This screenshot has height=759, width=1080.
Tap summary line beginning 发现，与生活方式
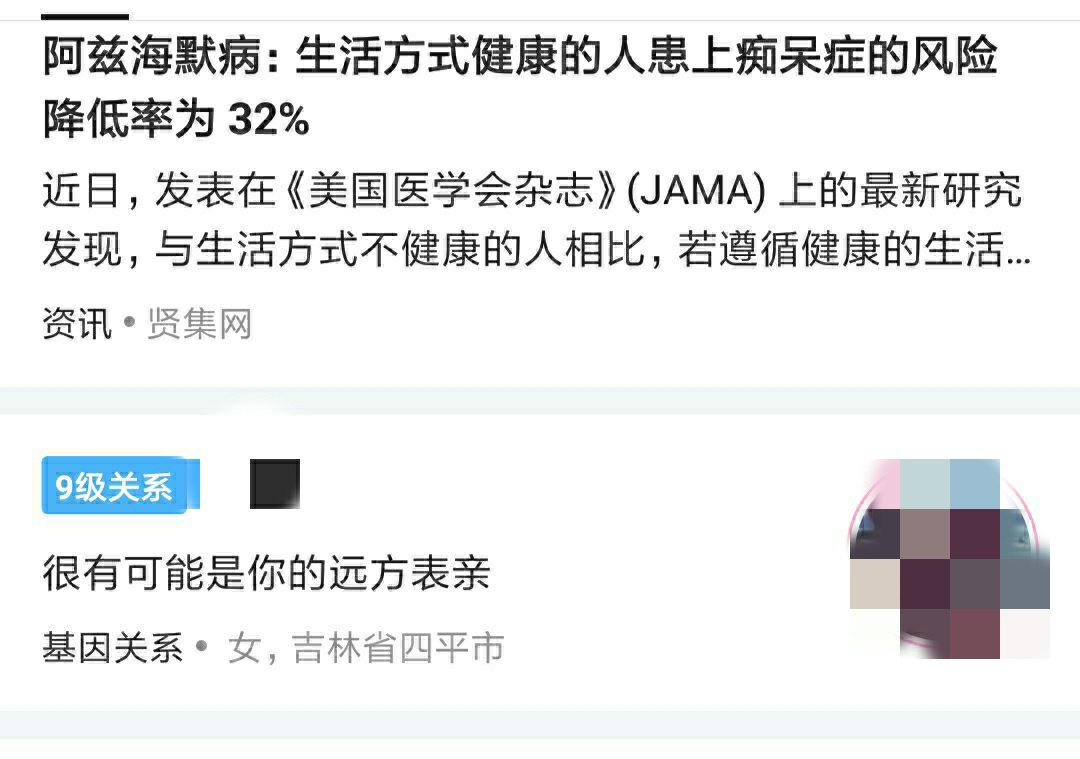click(537, 249)
